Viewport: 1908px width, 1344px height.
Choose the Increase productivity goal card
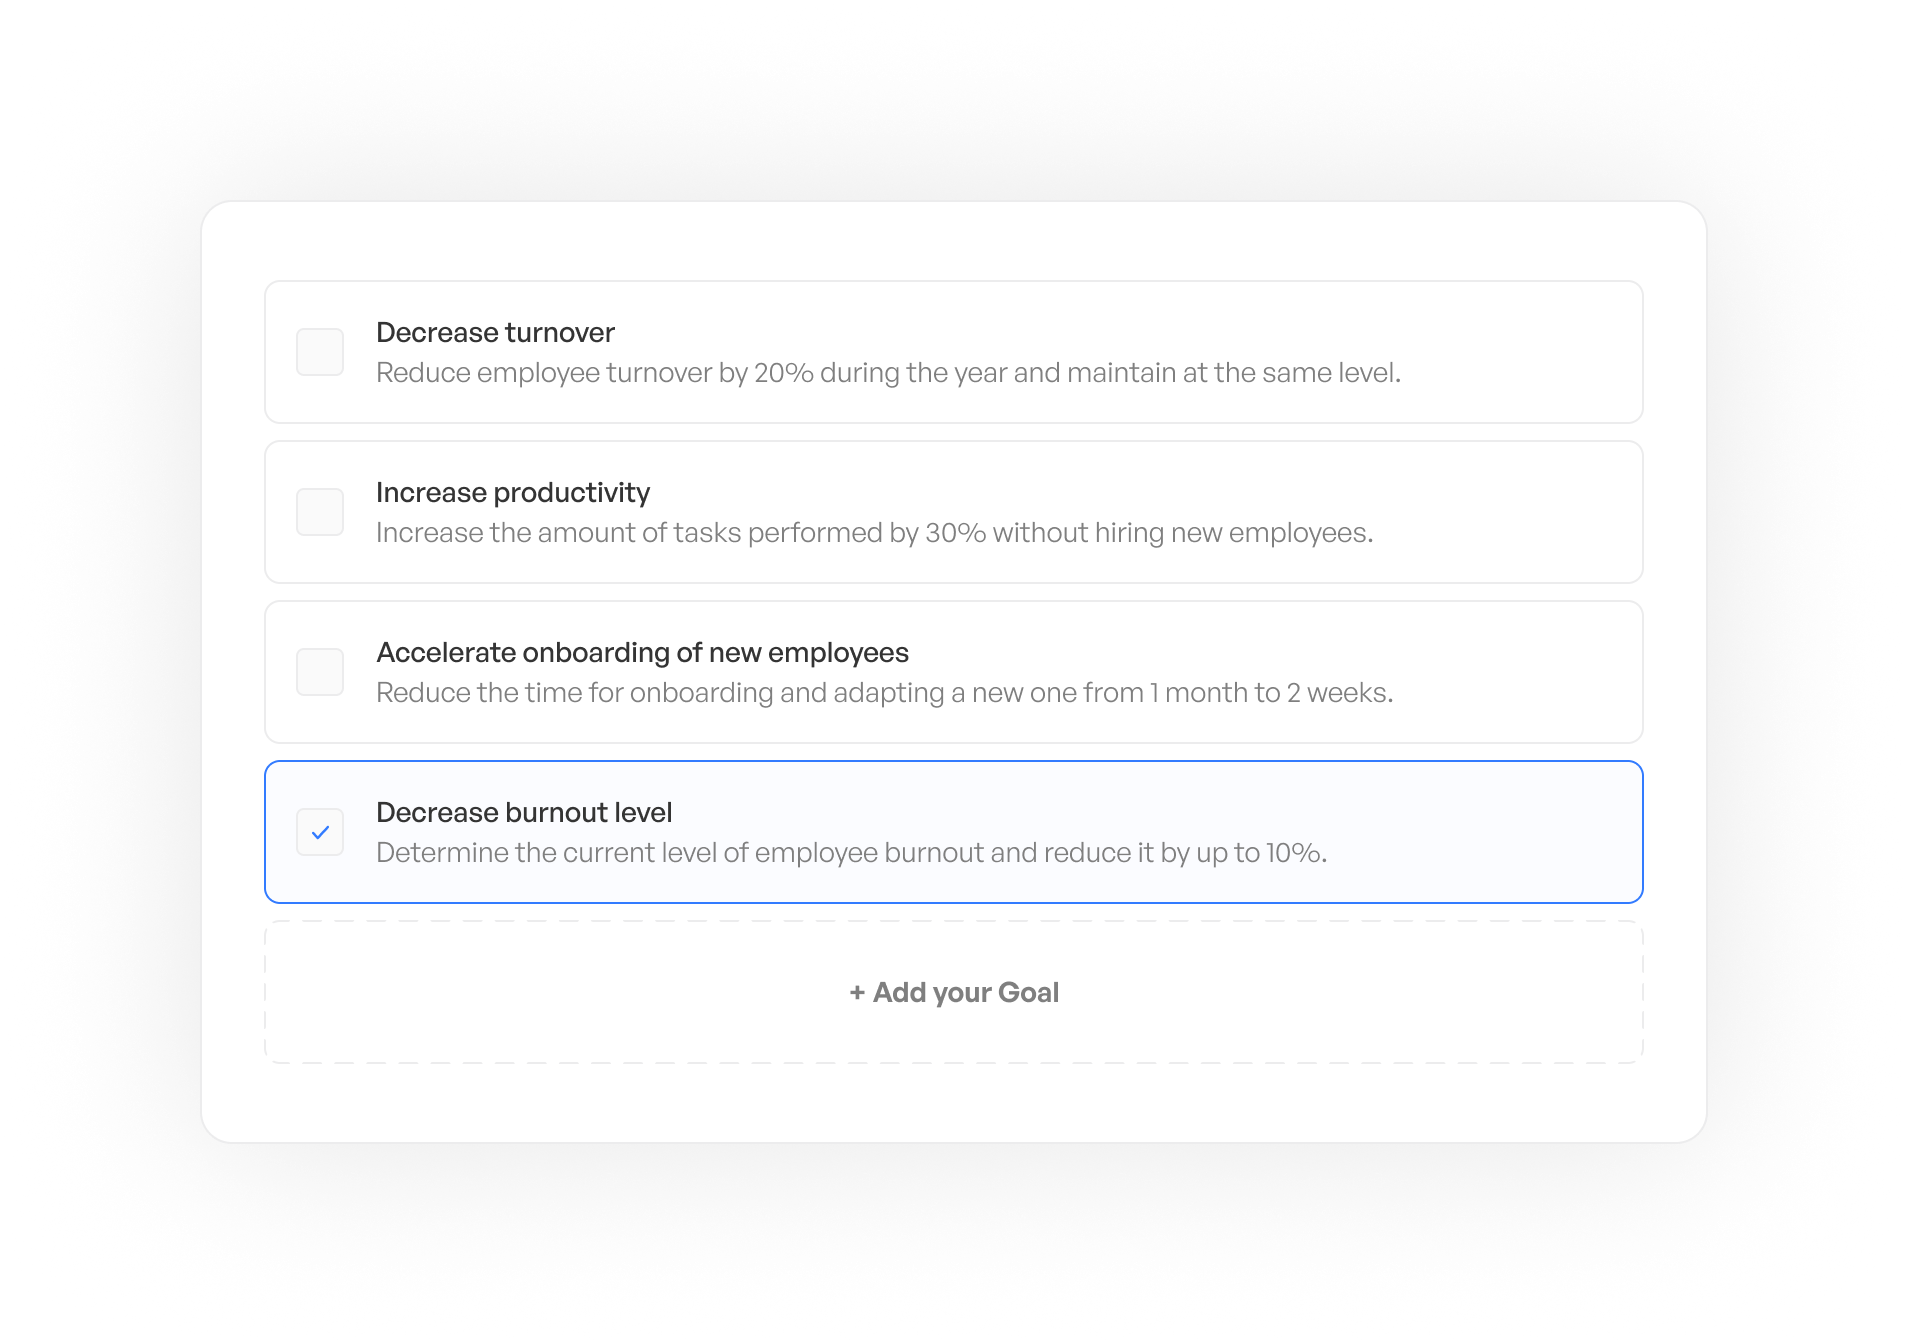[x=954, y=512]
